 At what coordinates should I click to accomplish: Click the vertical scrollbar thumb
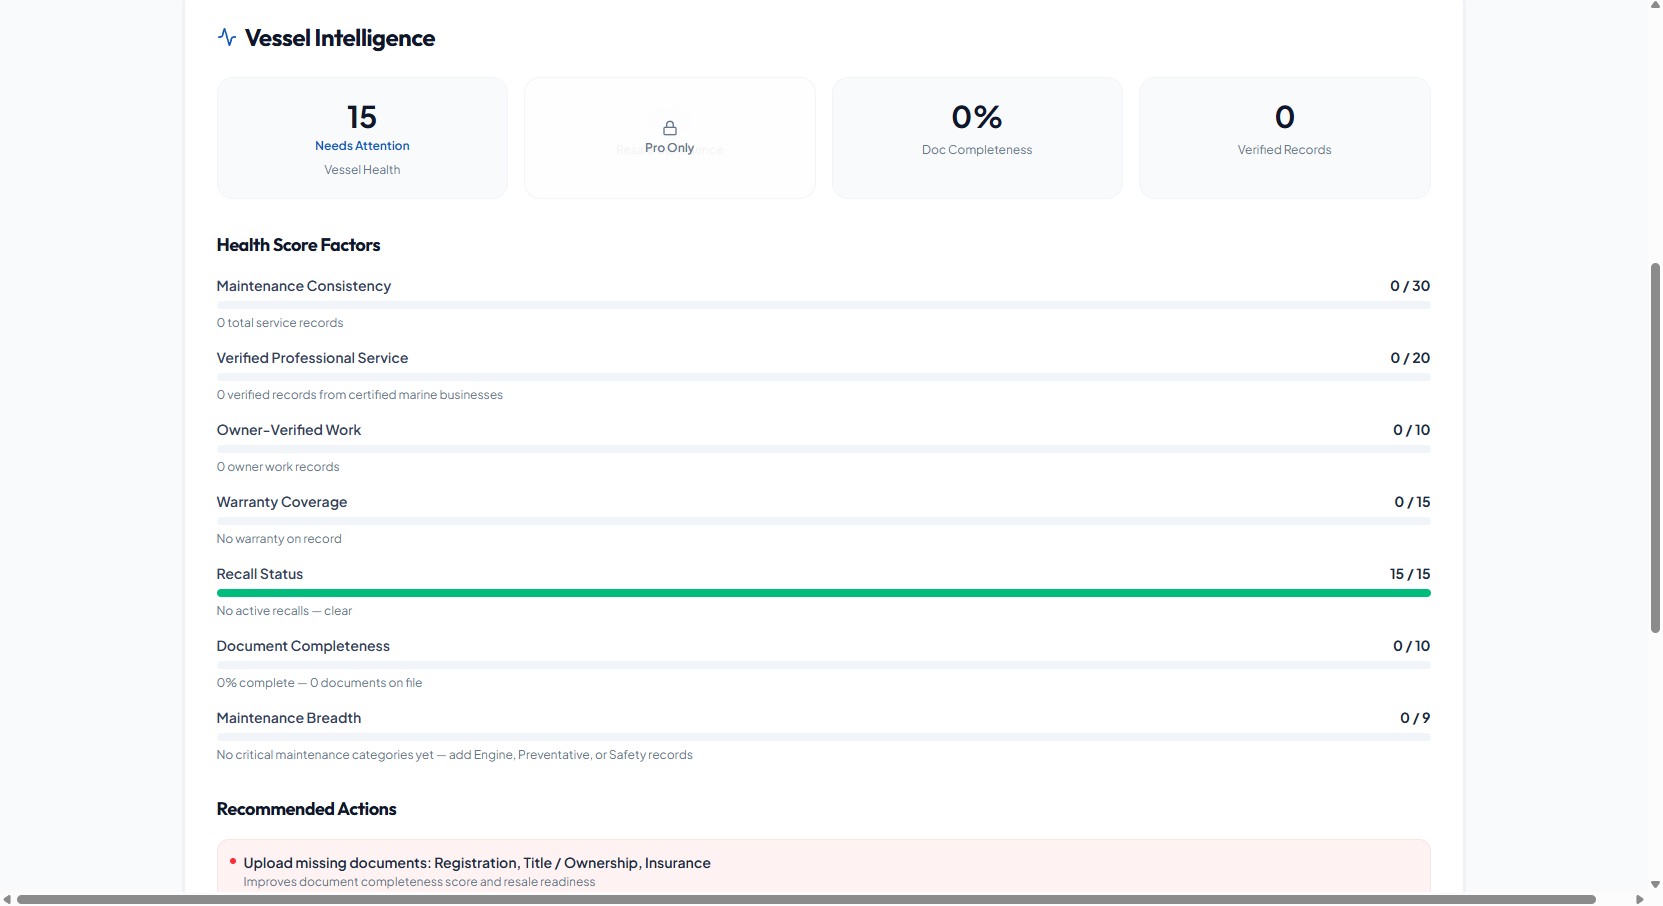(x=1655, y=448)
